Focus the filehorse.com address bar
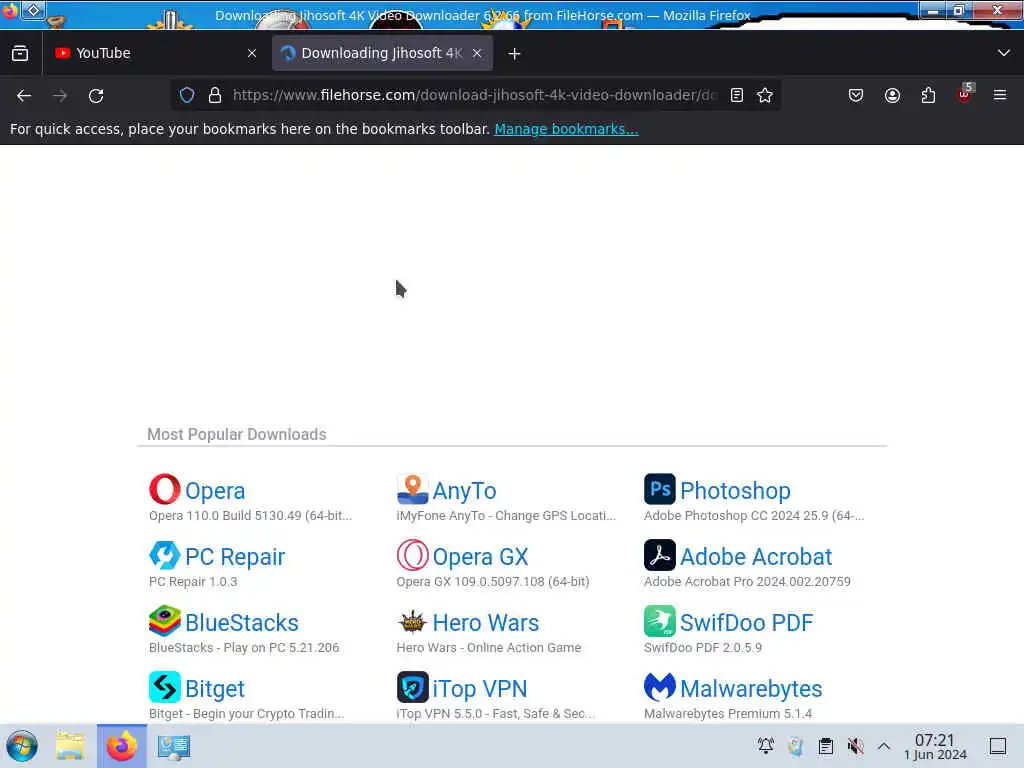 475,95
